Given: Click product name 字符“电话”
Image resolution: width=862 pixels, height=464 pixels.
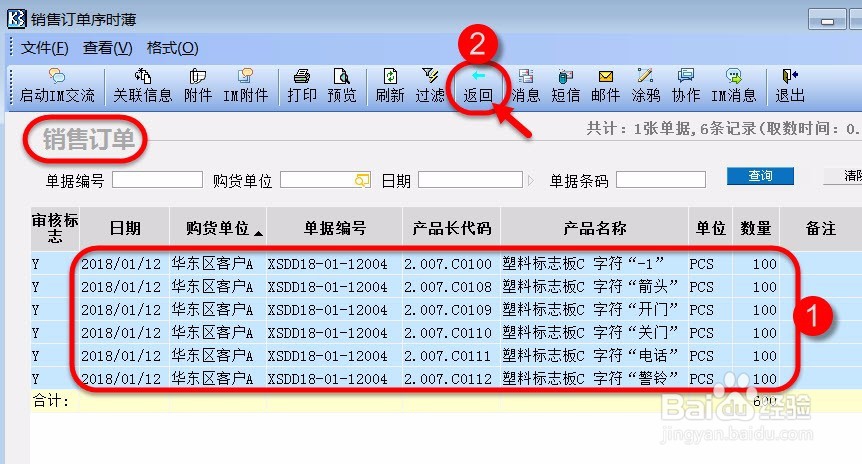Looking at the screenshot, I should pyautogui.click(x=636, y=356).
